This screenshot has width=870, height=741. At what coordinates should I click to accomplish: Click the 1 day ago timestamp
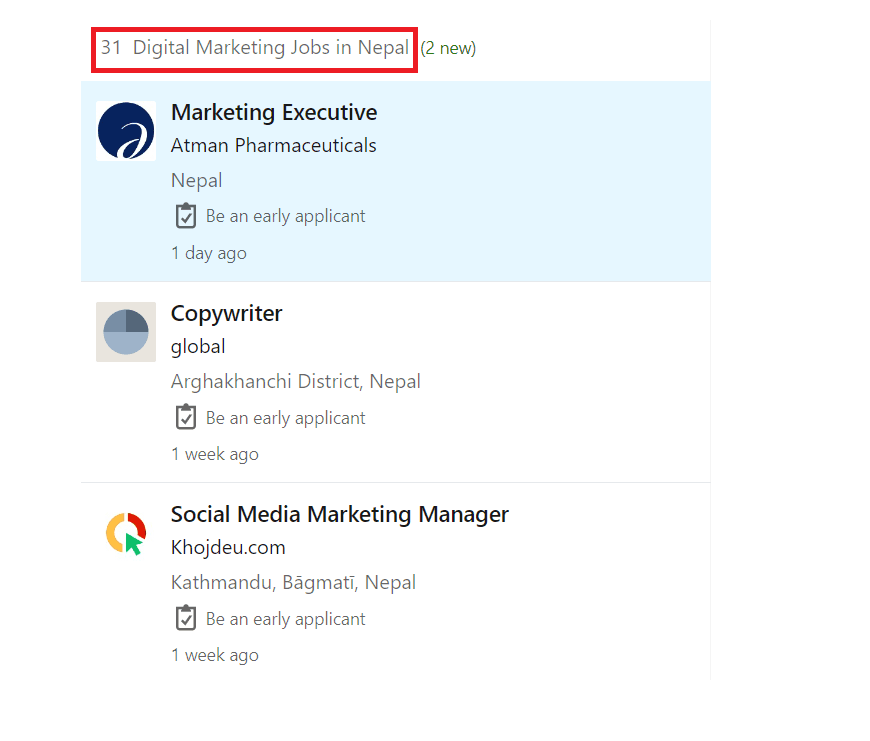[x=208, y=252]
